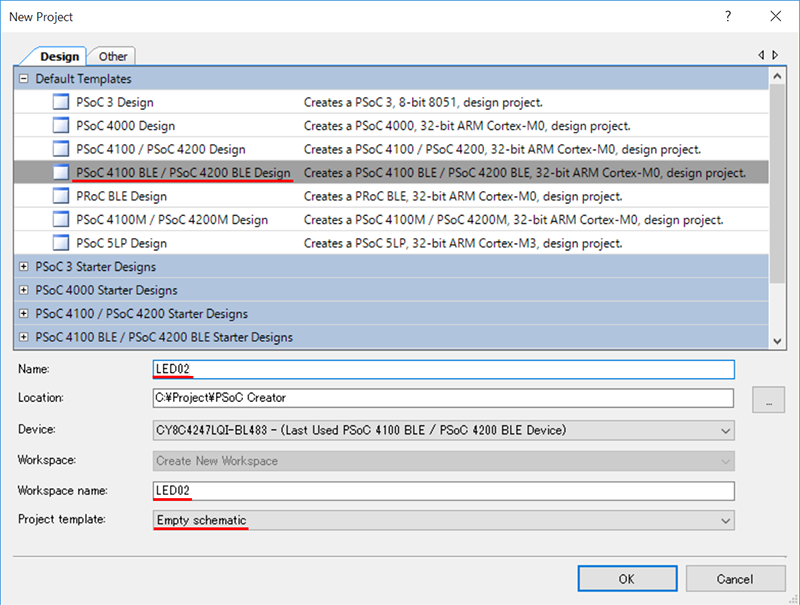Click description 'Creates a PSoC 5LP, 32-bit ARM Cortex-M3'
Viewport: 800px width, 605px height.
click(x=463, y=243)
